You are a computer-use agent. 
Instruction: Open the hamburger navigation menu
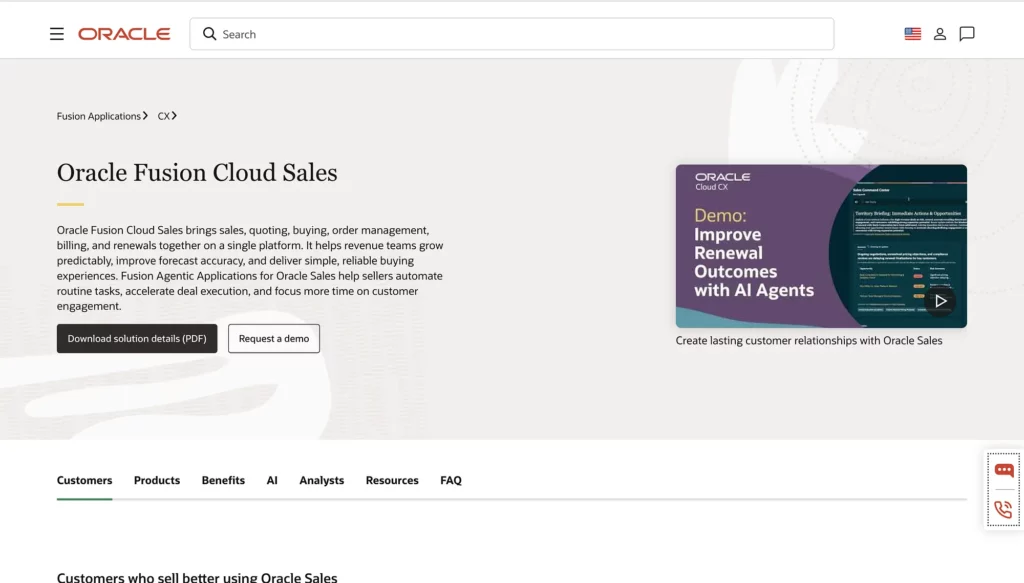coord(57,34)
